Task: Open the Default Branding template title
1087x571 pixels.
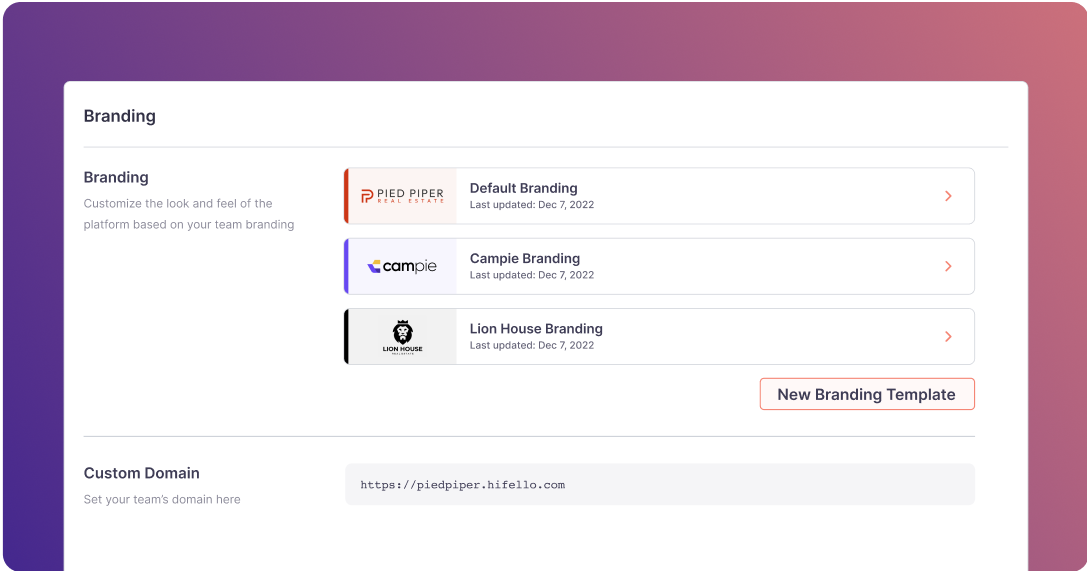Action: pyautogui.click(x=523, y=188)
